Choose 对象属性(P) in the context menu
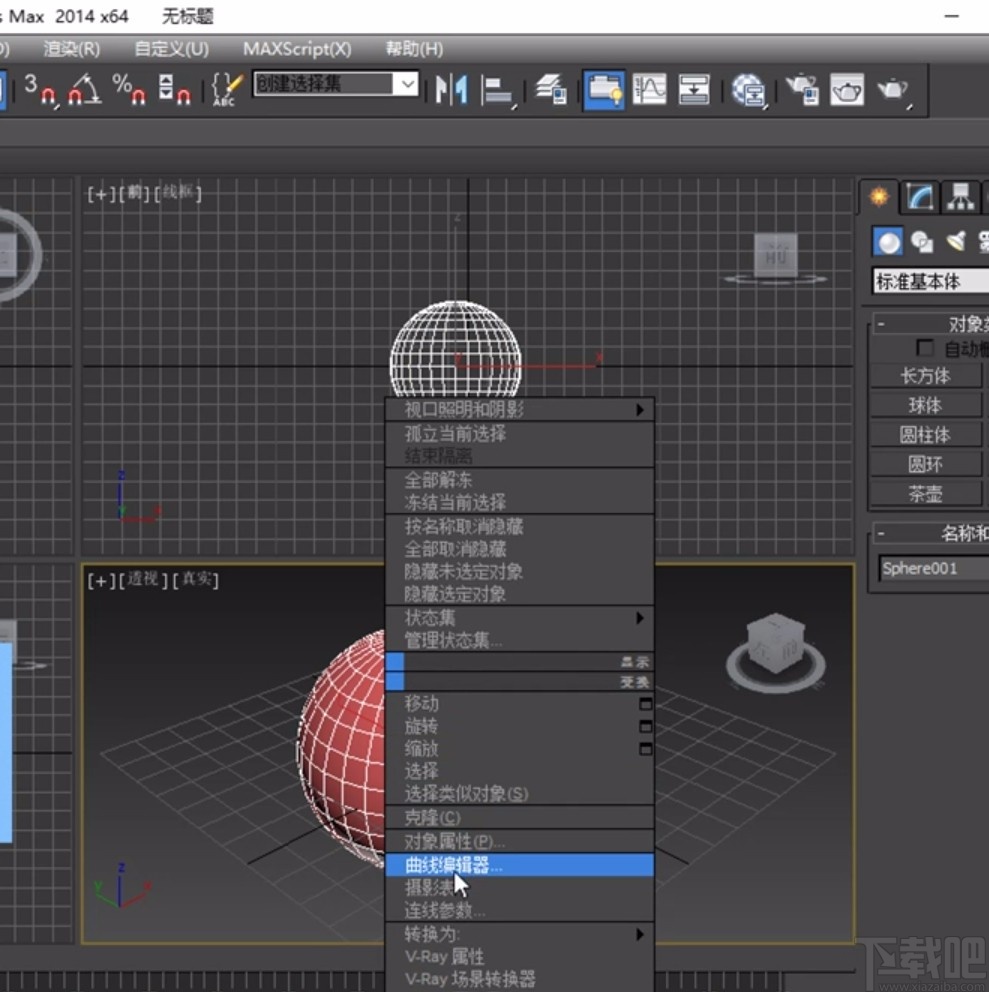Viewport: 989px width, 992px height. click(x=519, y=841)
